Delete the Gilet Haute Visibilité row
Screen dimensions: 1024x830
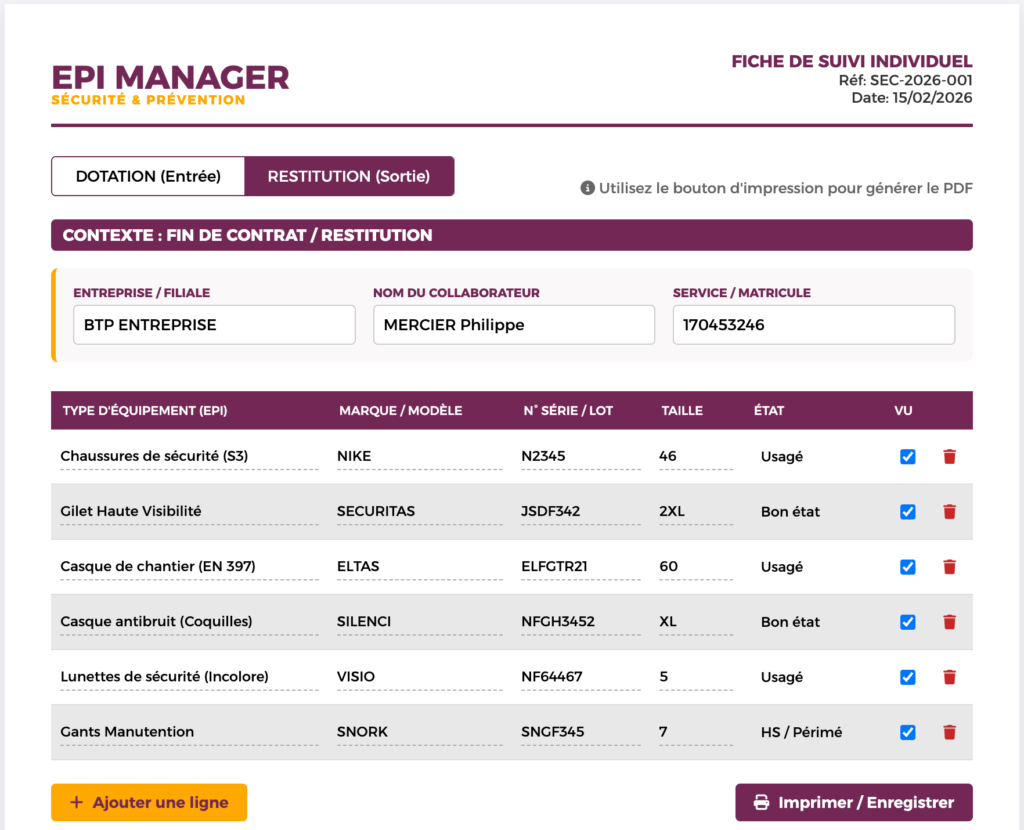point(949,512)
